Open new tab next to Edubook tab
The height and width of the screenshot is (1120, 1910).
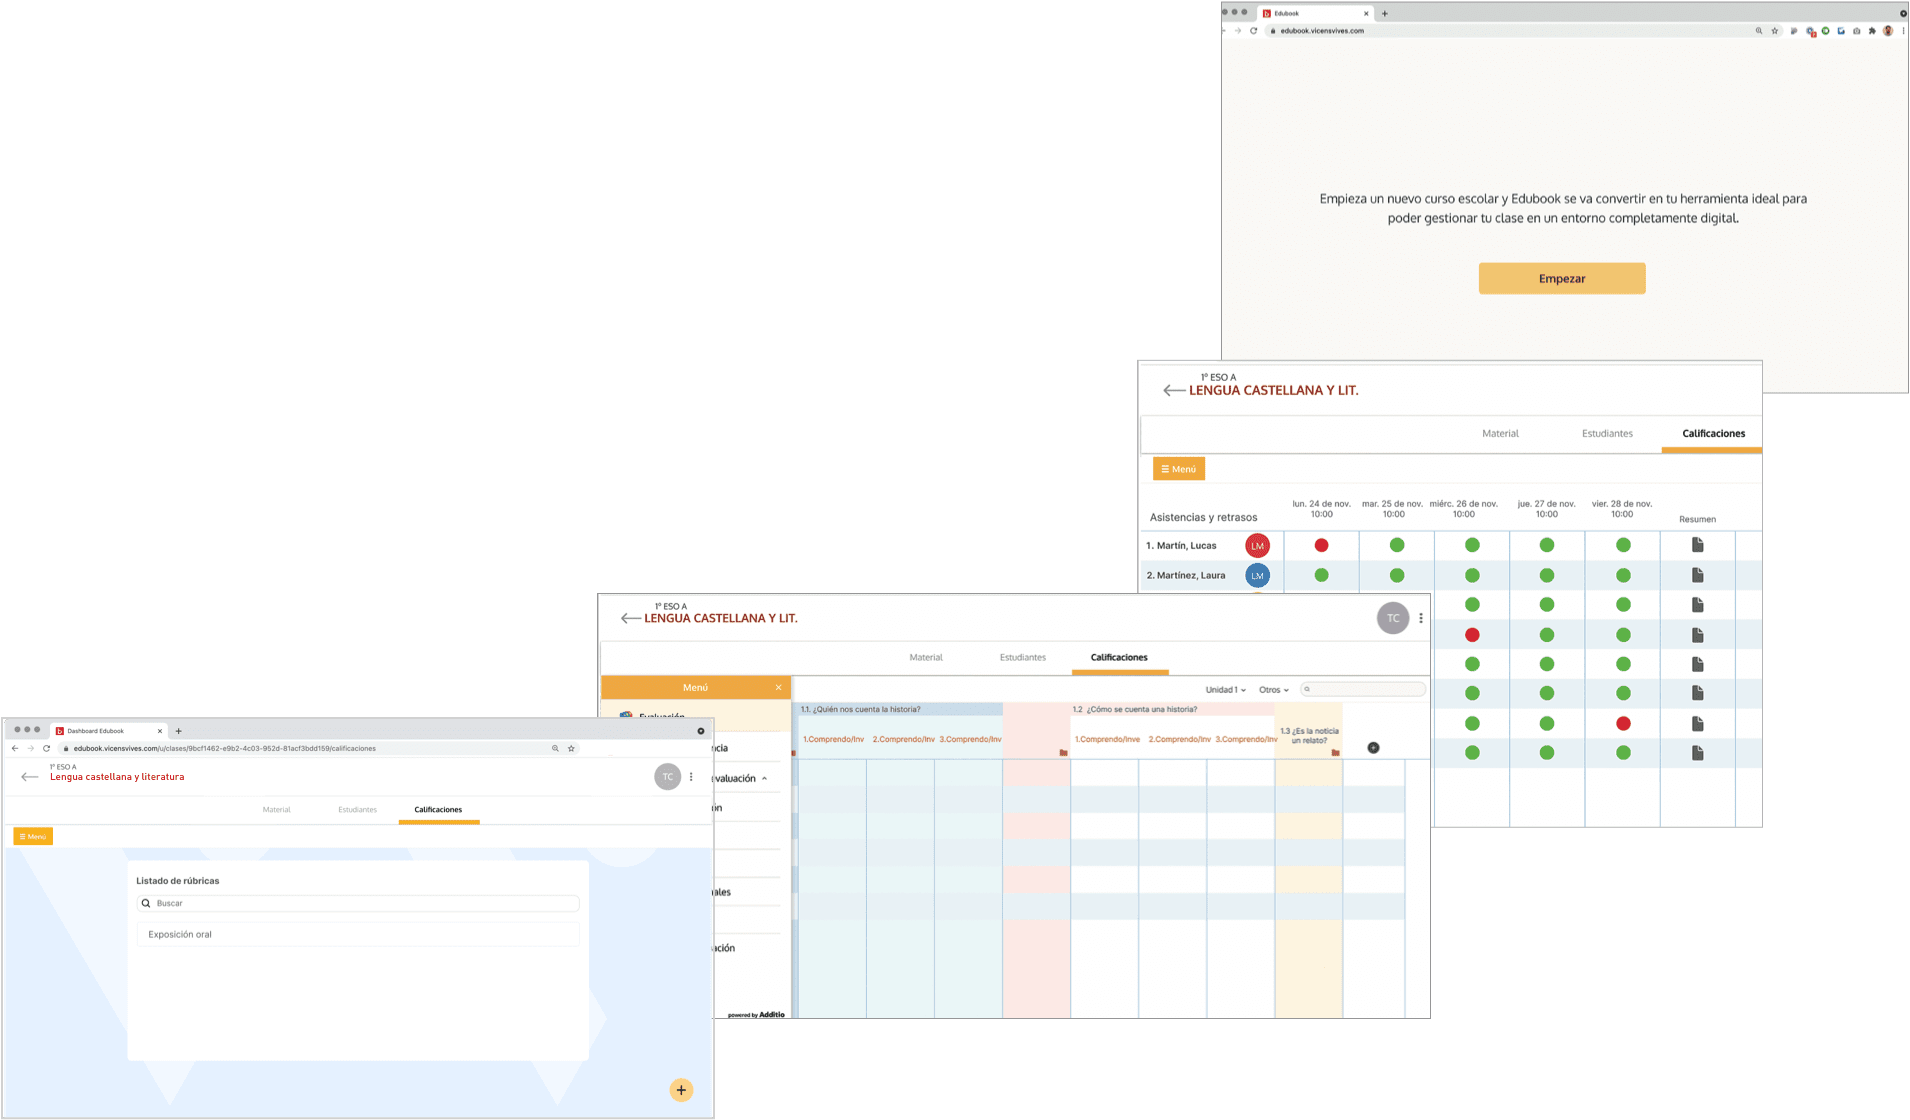[1385, 14]
